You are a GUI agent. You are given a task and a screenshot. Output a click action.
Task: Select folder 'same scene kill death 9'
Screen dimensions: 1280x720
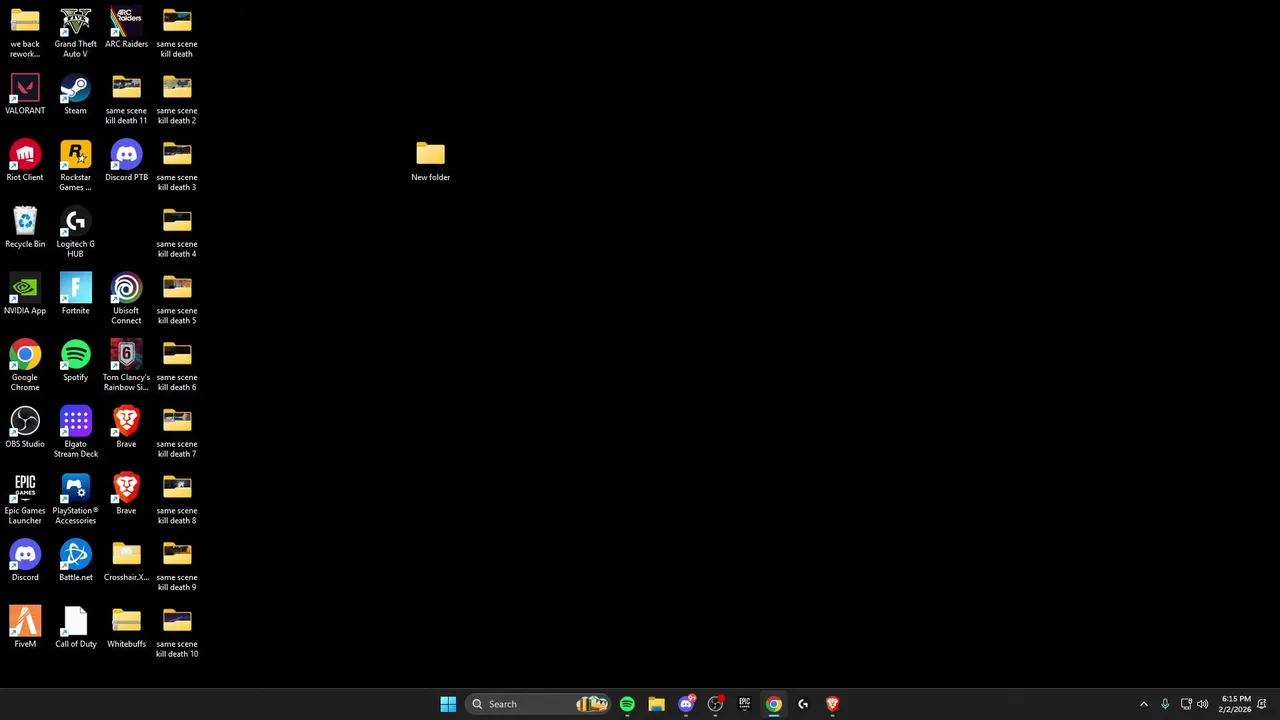point(177,566)
